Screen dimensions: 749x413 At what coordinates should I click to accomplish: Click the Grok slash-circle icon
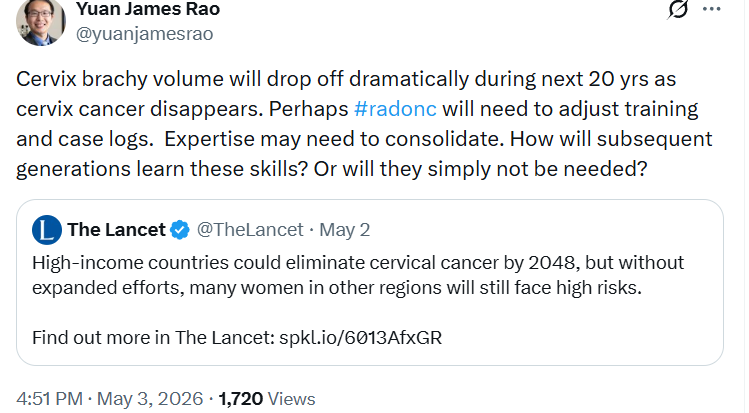(678, 9)
